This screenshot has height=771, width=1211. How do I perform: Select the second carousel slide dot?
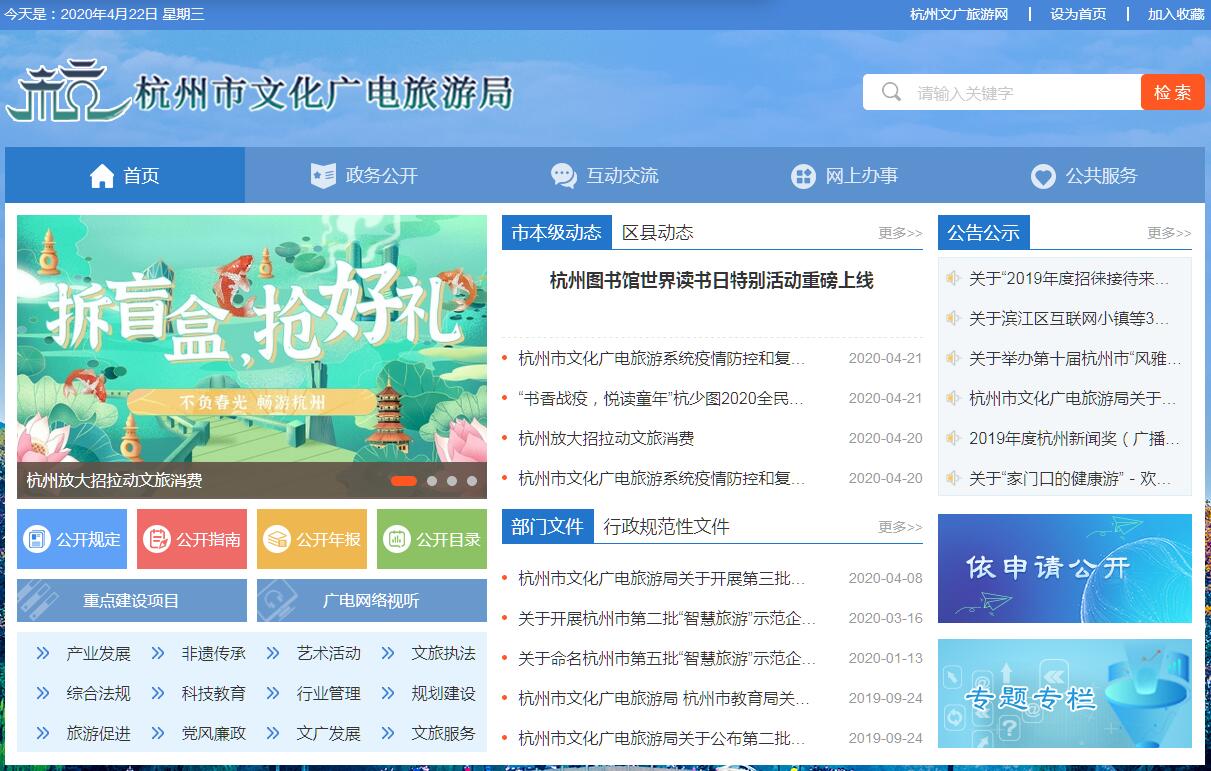432,481
